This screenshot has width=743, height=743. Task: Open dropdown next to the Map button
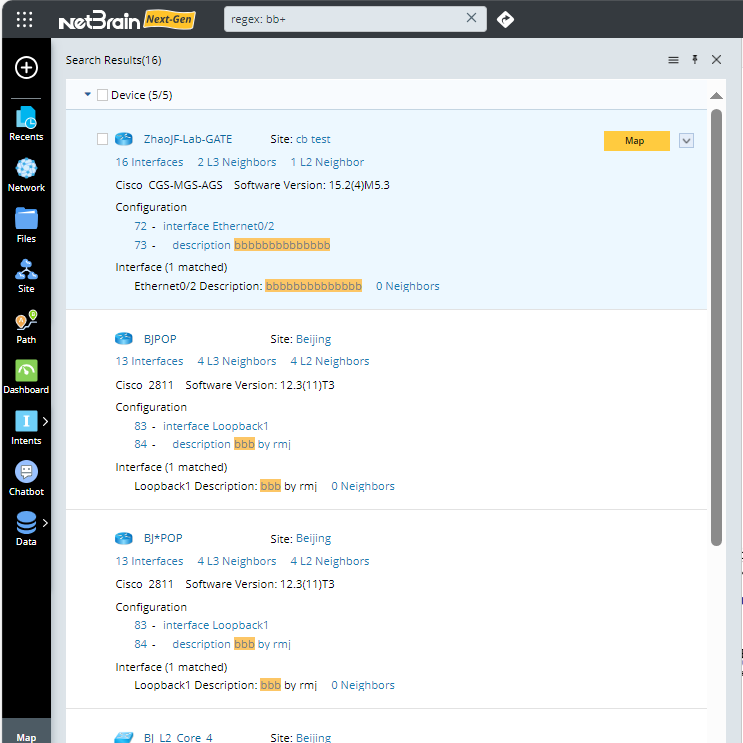click(x=686, y=141)
